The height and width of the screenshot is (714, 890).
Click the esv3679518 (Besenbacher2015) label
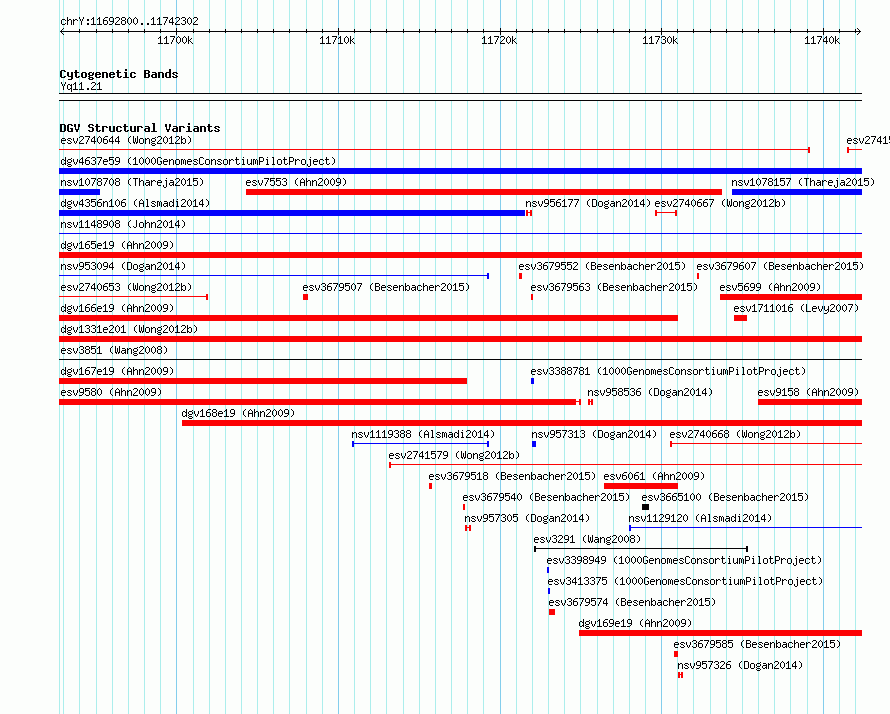tap(512, 476)
